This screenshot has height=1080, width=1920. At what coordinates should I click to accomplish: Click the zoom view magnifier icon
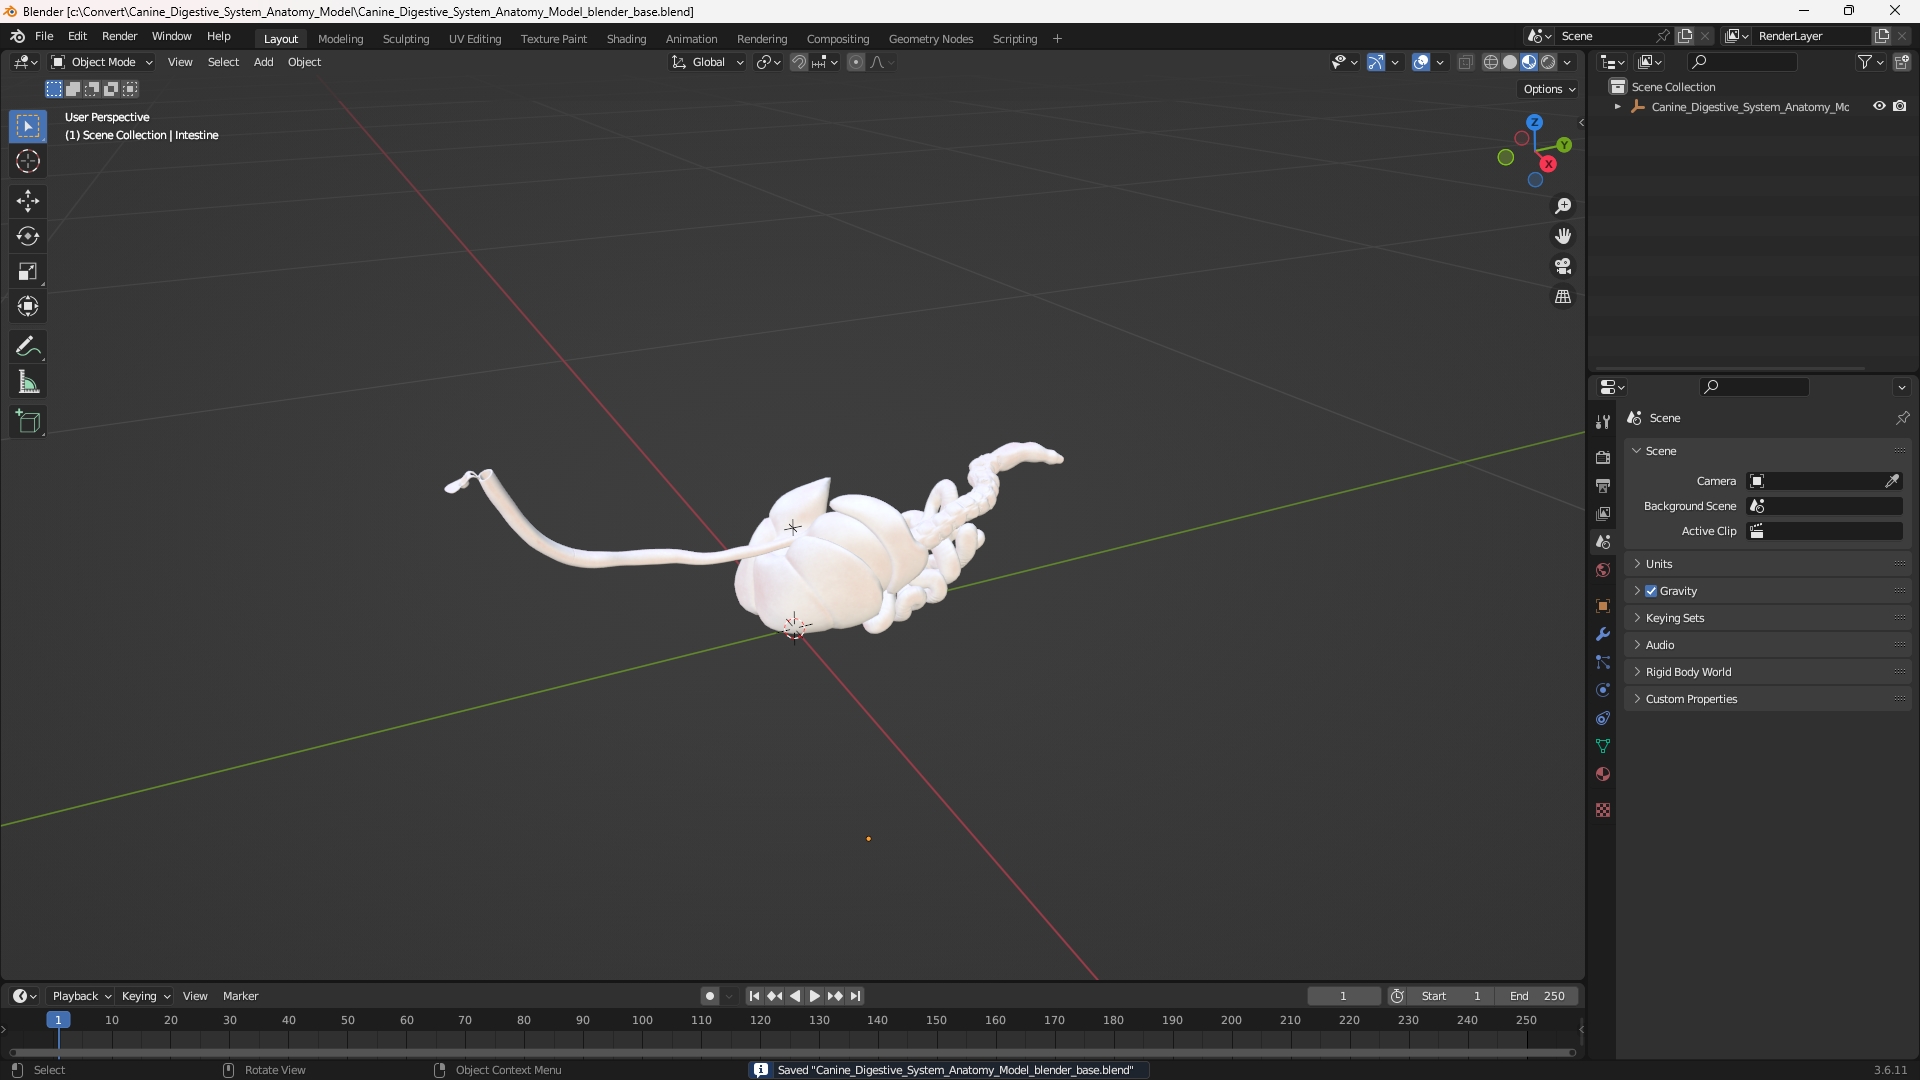[x=1563, y=206]
